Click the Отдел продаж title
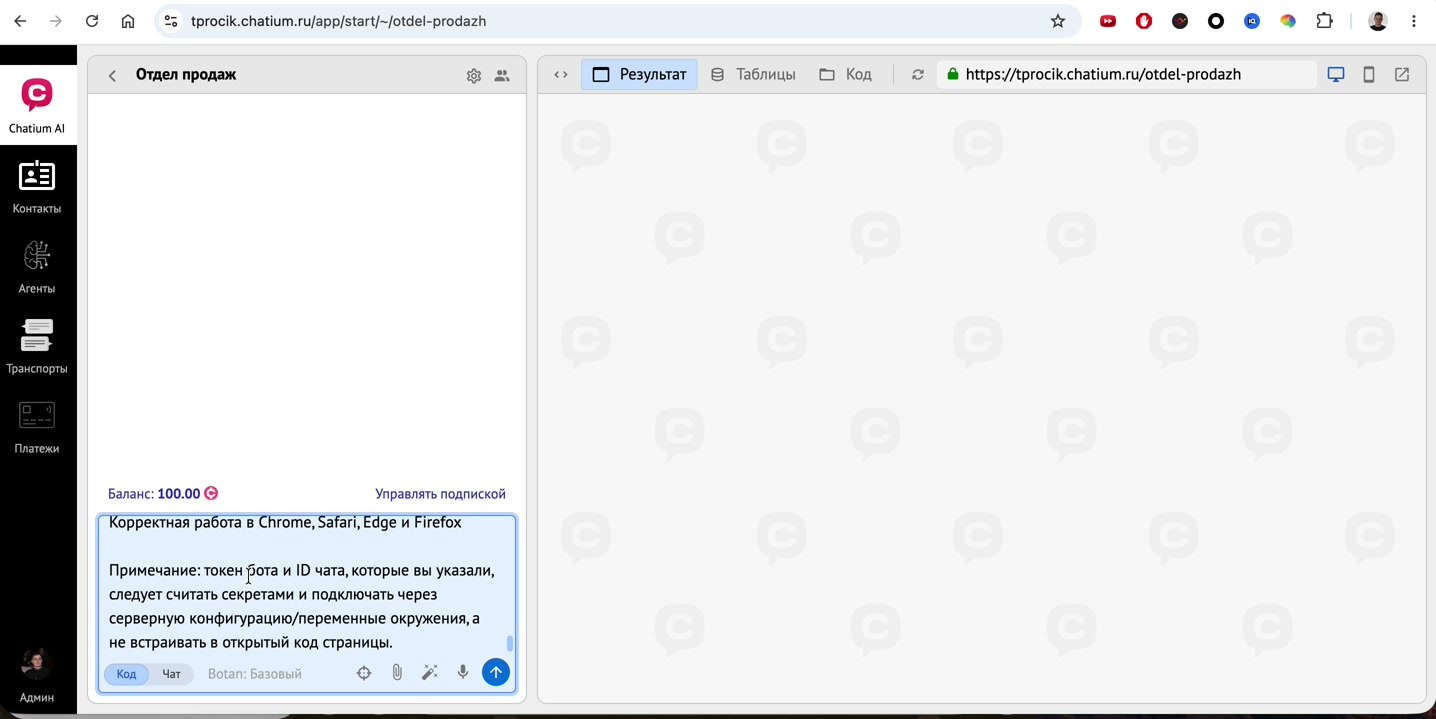This screenshot has height=719, width=1436. coord(186,75)
